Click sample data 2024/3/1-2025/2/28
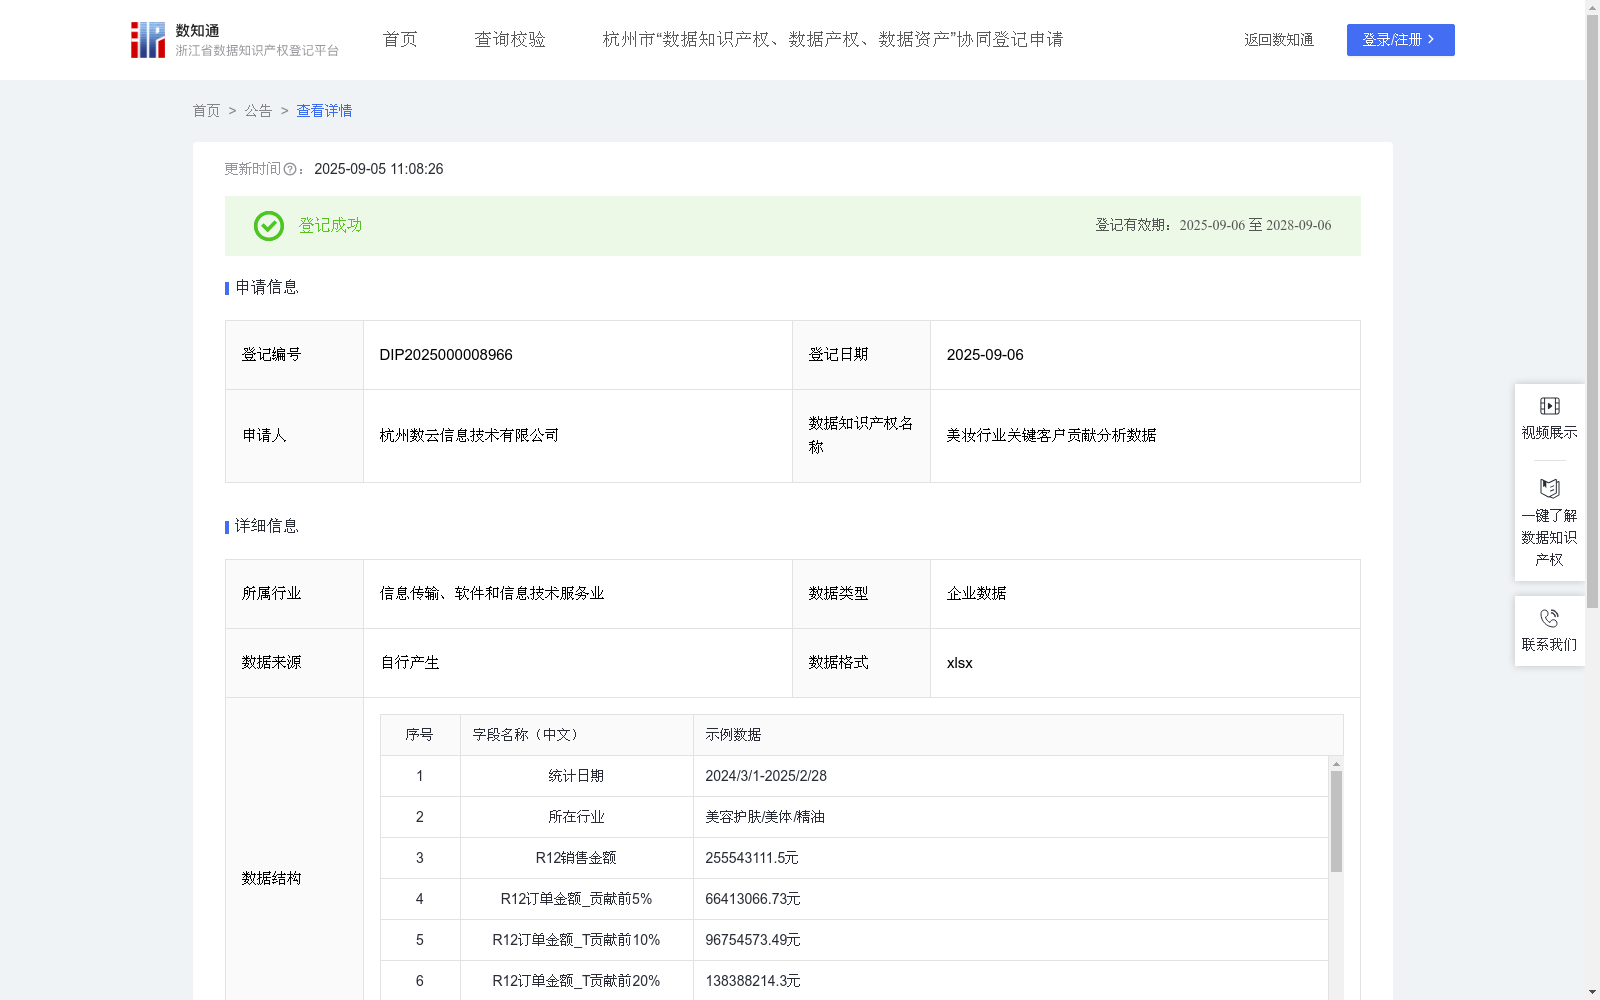This screenshot has width=1600, height=1000. (766, 776)
